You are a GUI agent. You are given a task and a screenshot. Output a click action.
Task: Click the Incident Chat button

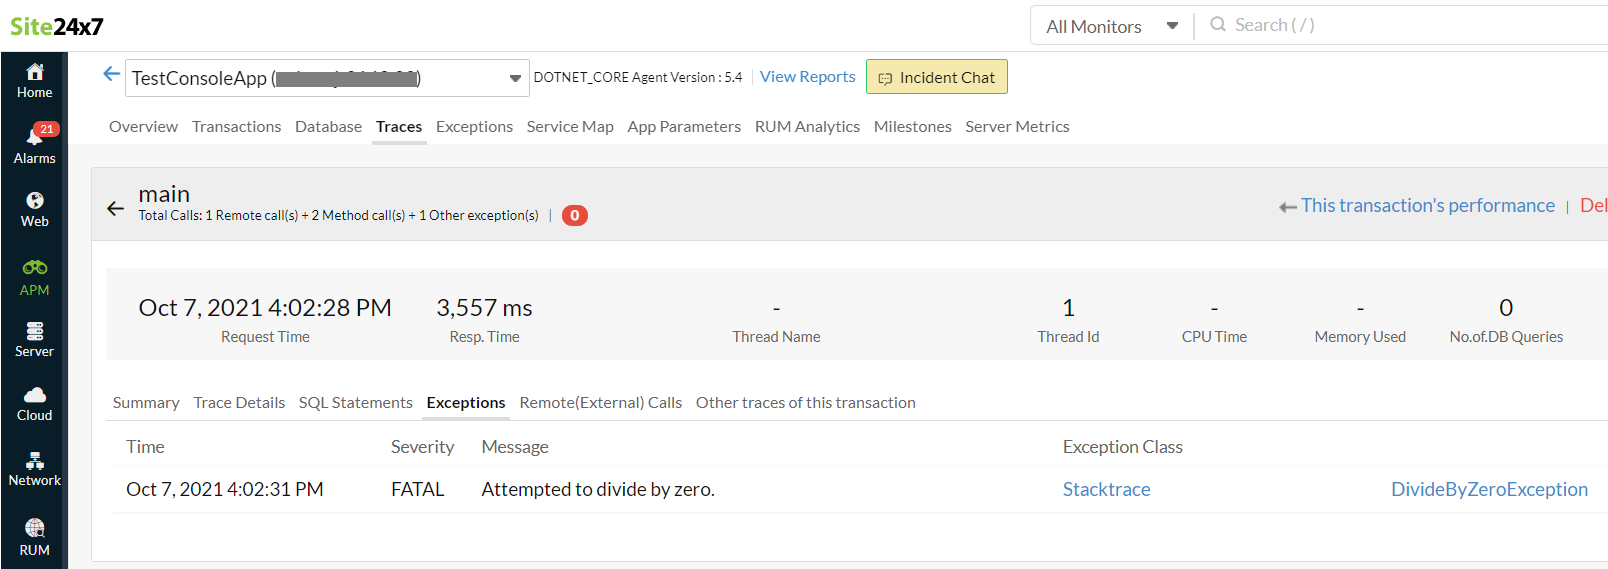[936, 77]
